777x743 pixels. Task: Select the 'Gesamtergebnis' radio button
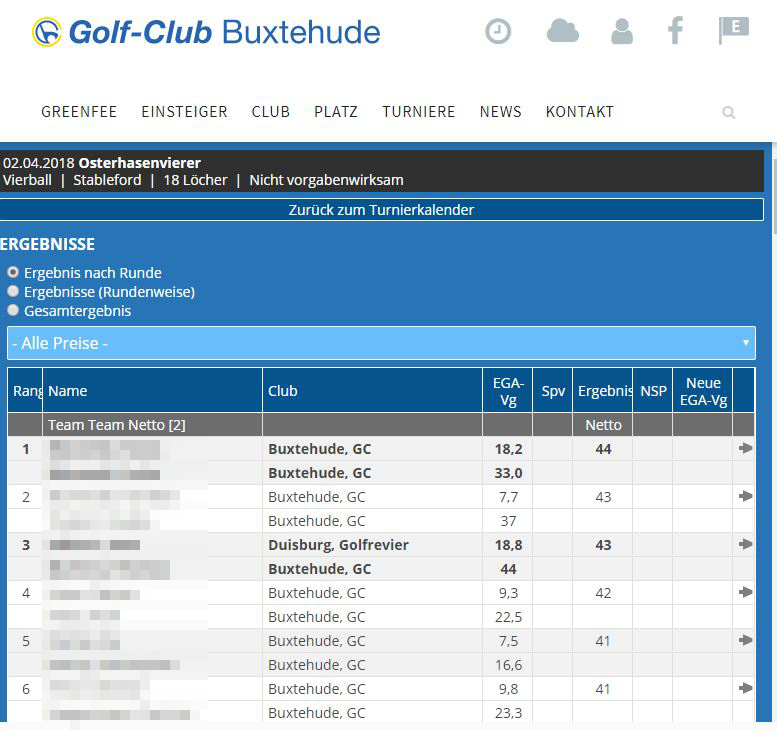13,310
